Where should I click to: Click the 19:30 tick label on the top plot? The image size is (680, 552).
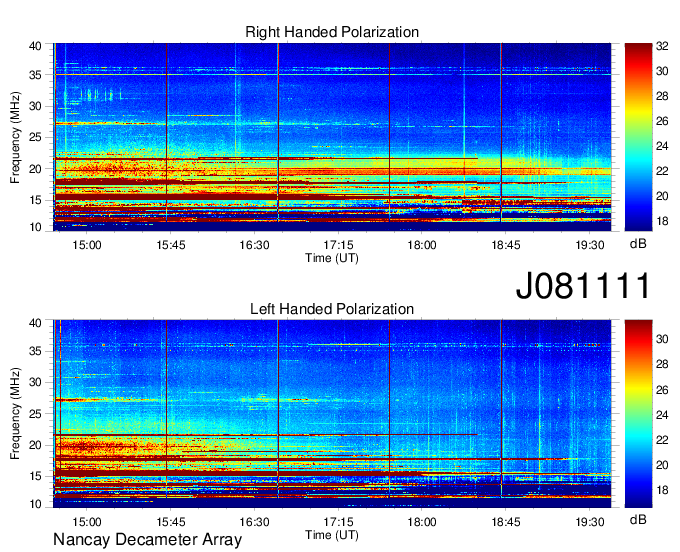tap(590, 245)
